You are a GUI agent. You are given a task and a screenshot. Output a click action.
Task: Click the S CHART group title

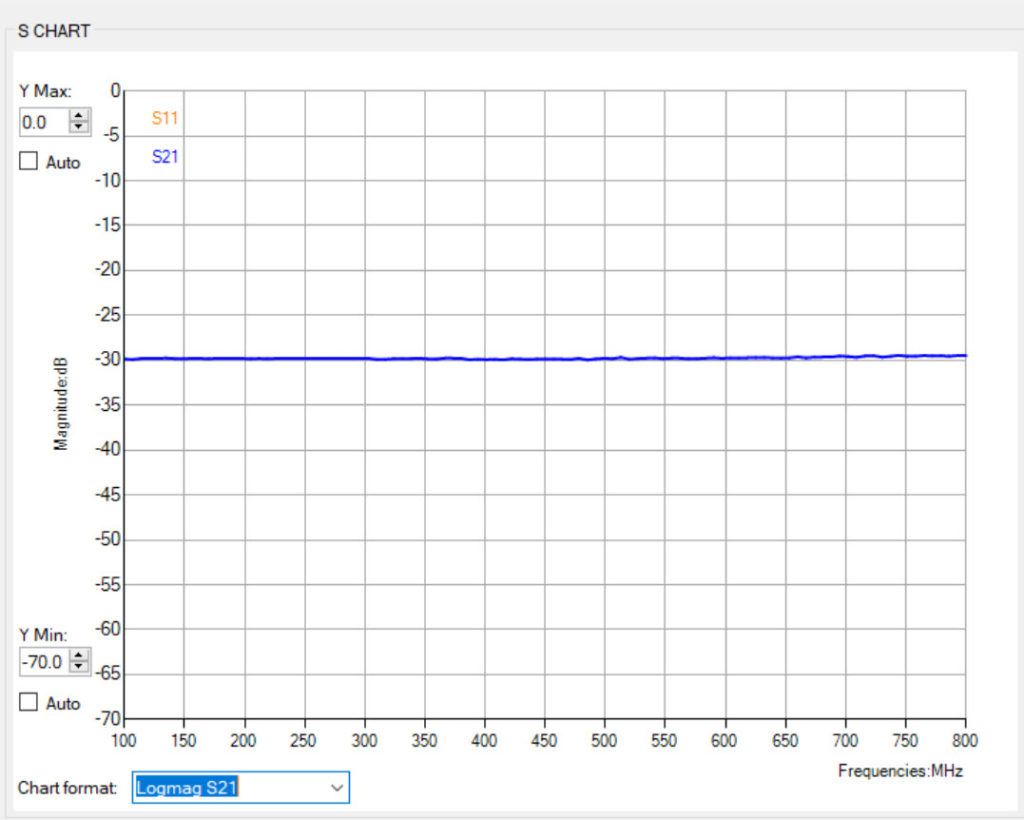[54, 31]
